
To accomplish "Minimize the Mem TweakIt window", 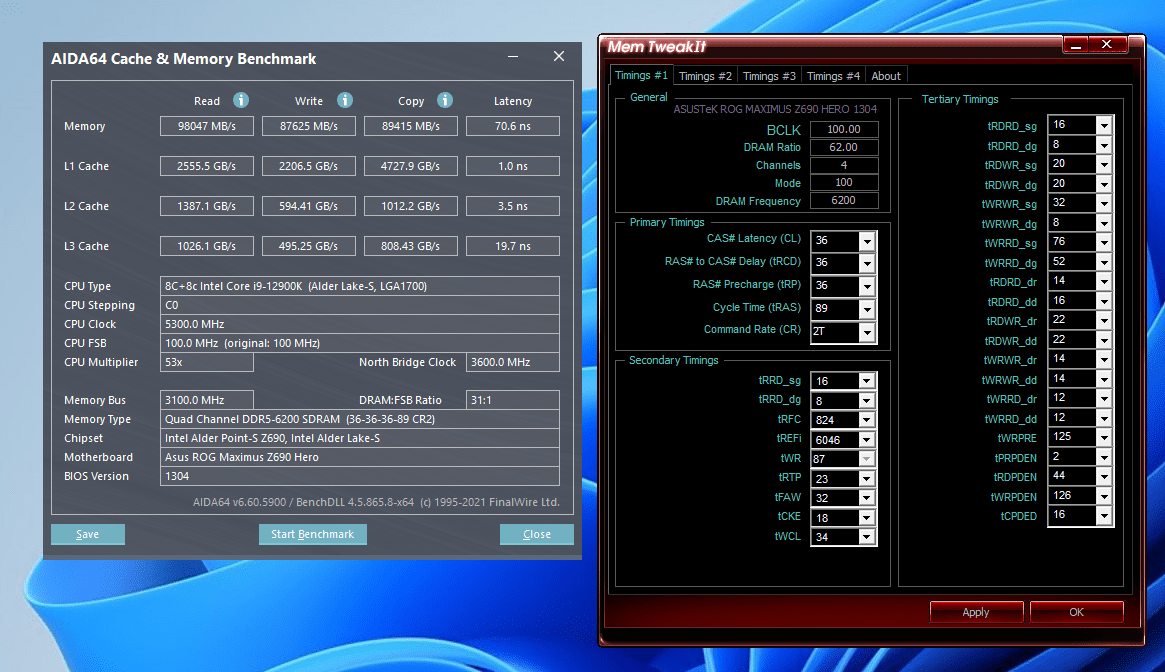I will click(x=1075, y=45).
